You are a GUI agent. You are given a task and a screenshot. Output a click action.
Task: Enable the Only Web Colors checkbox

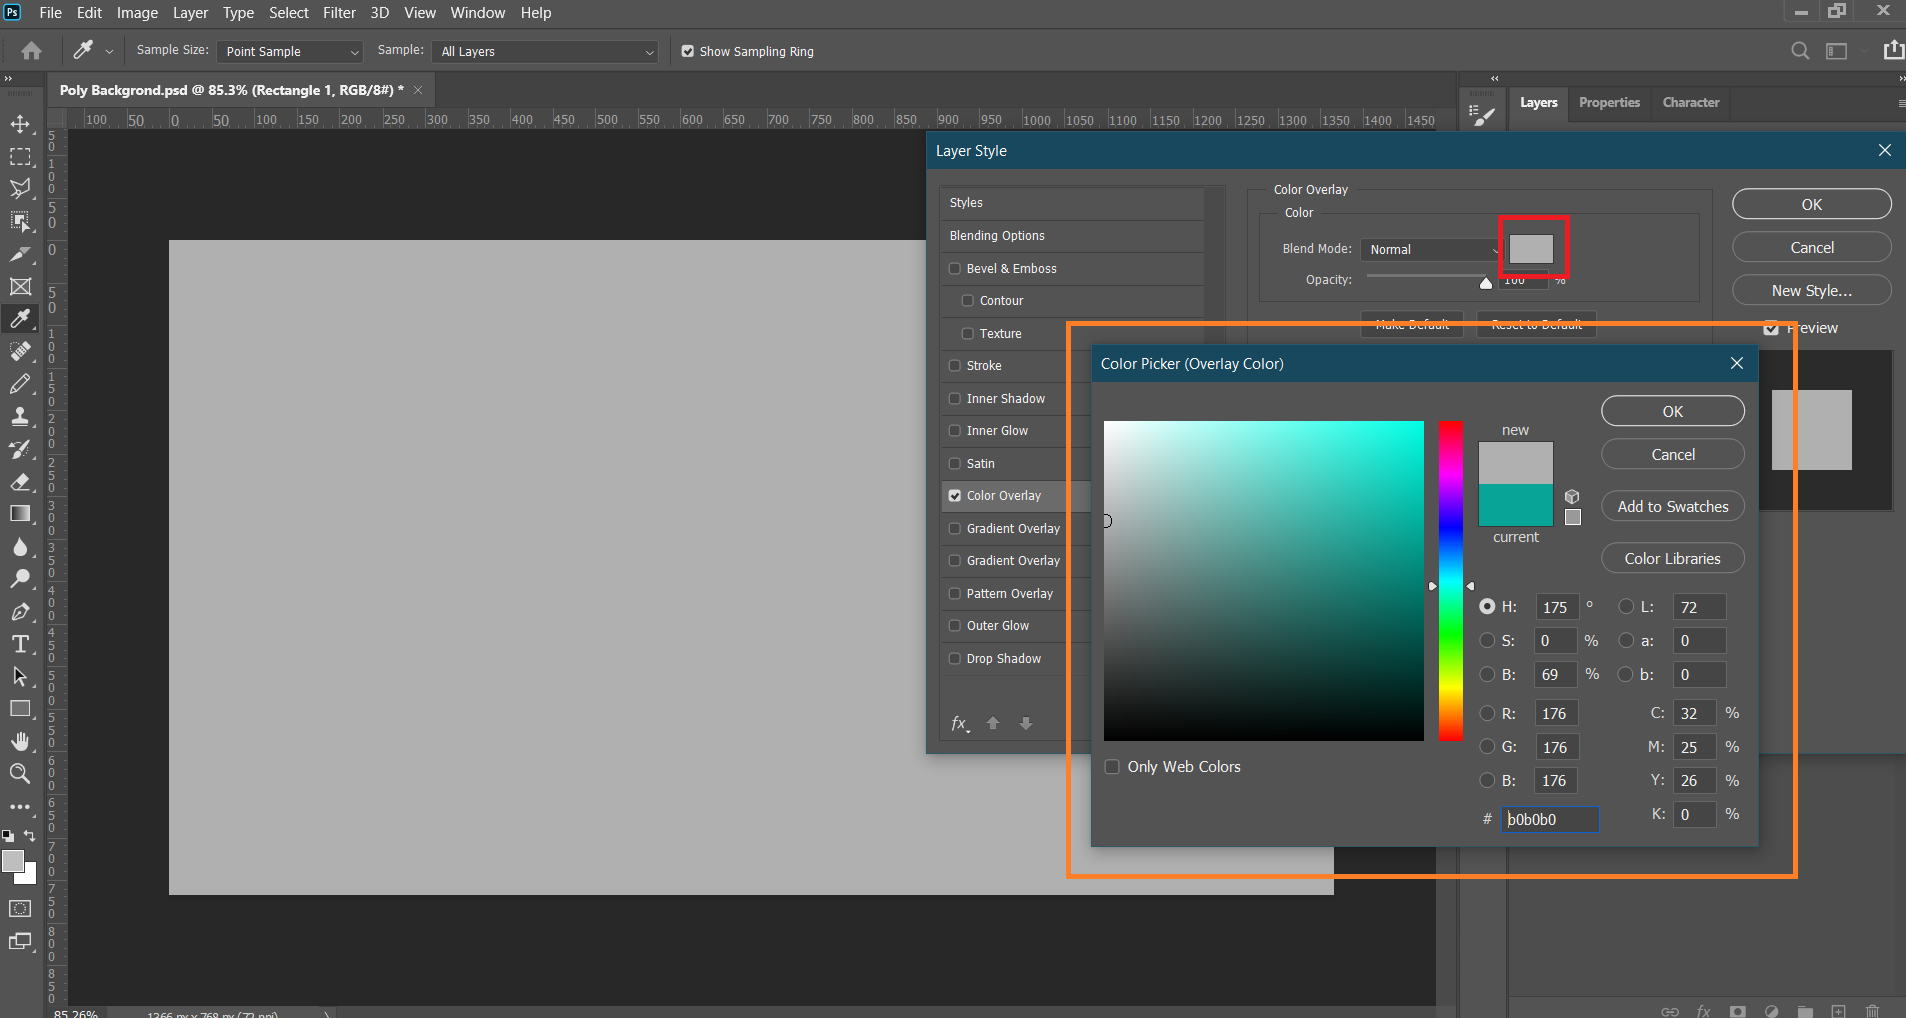1112,767
